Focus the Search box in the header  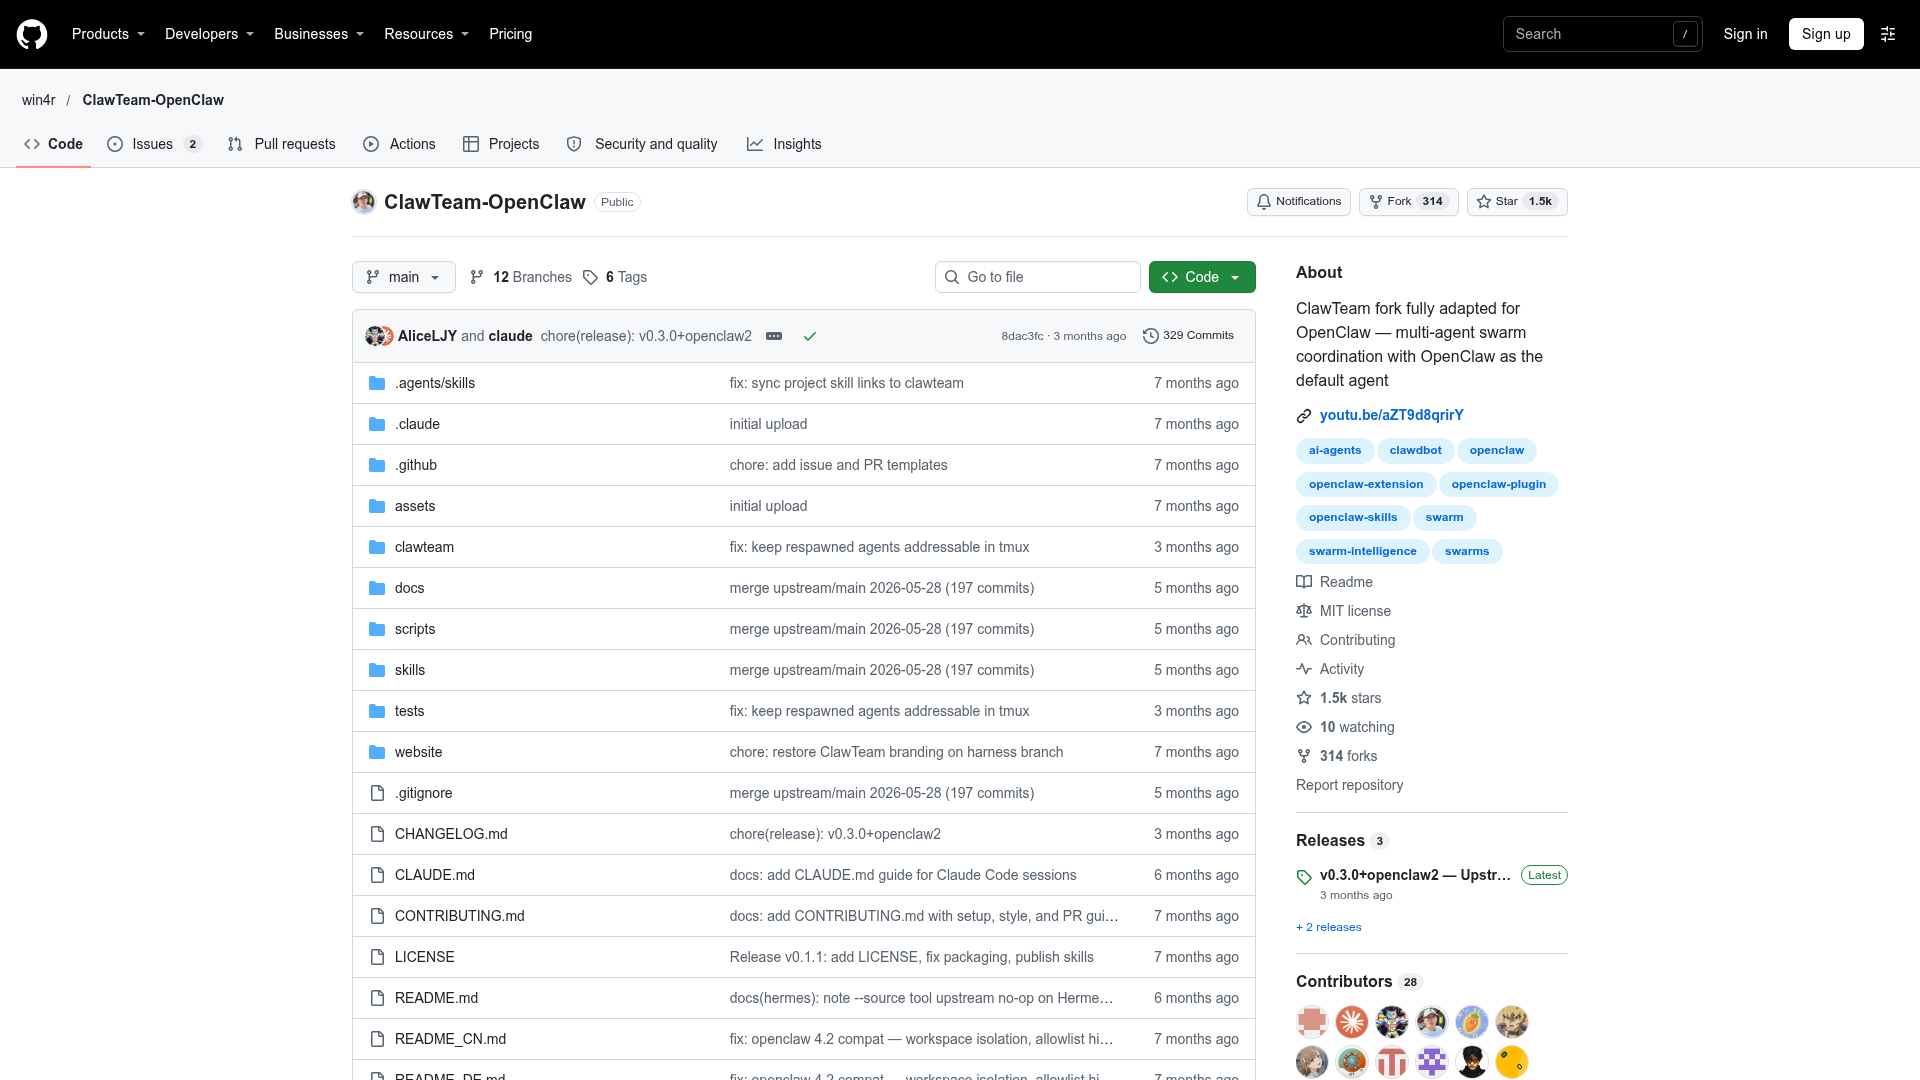click(1602, 34)
